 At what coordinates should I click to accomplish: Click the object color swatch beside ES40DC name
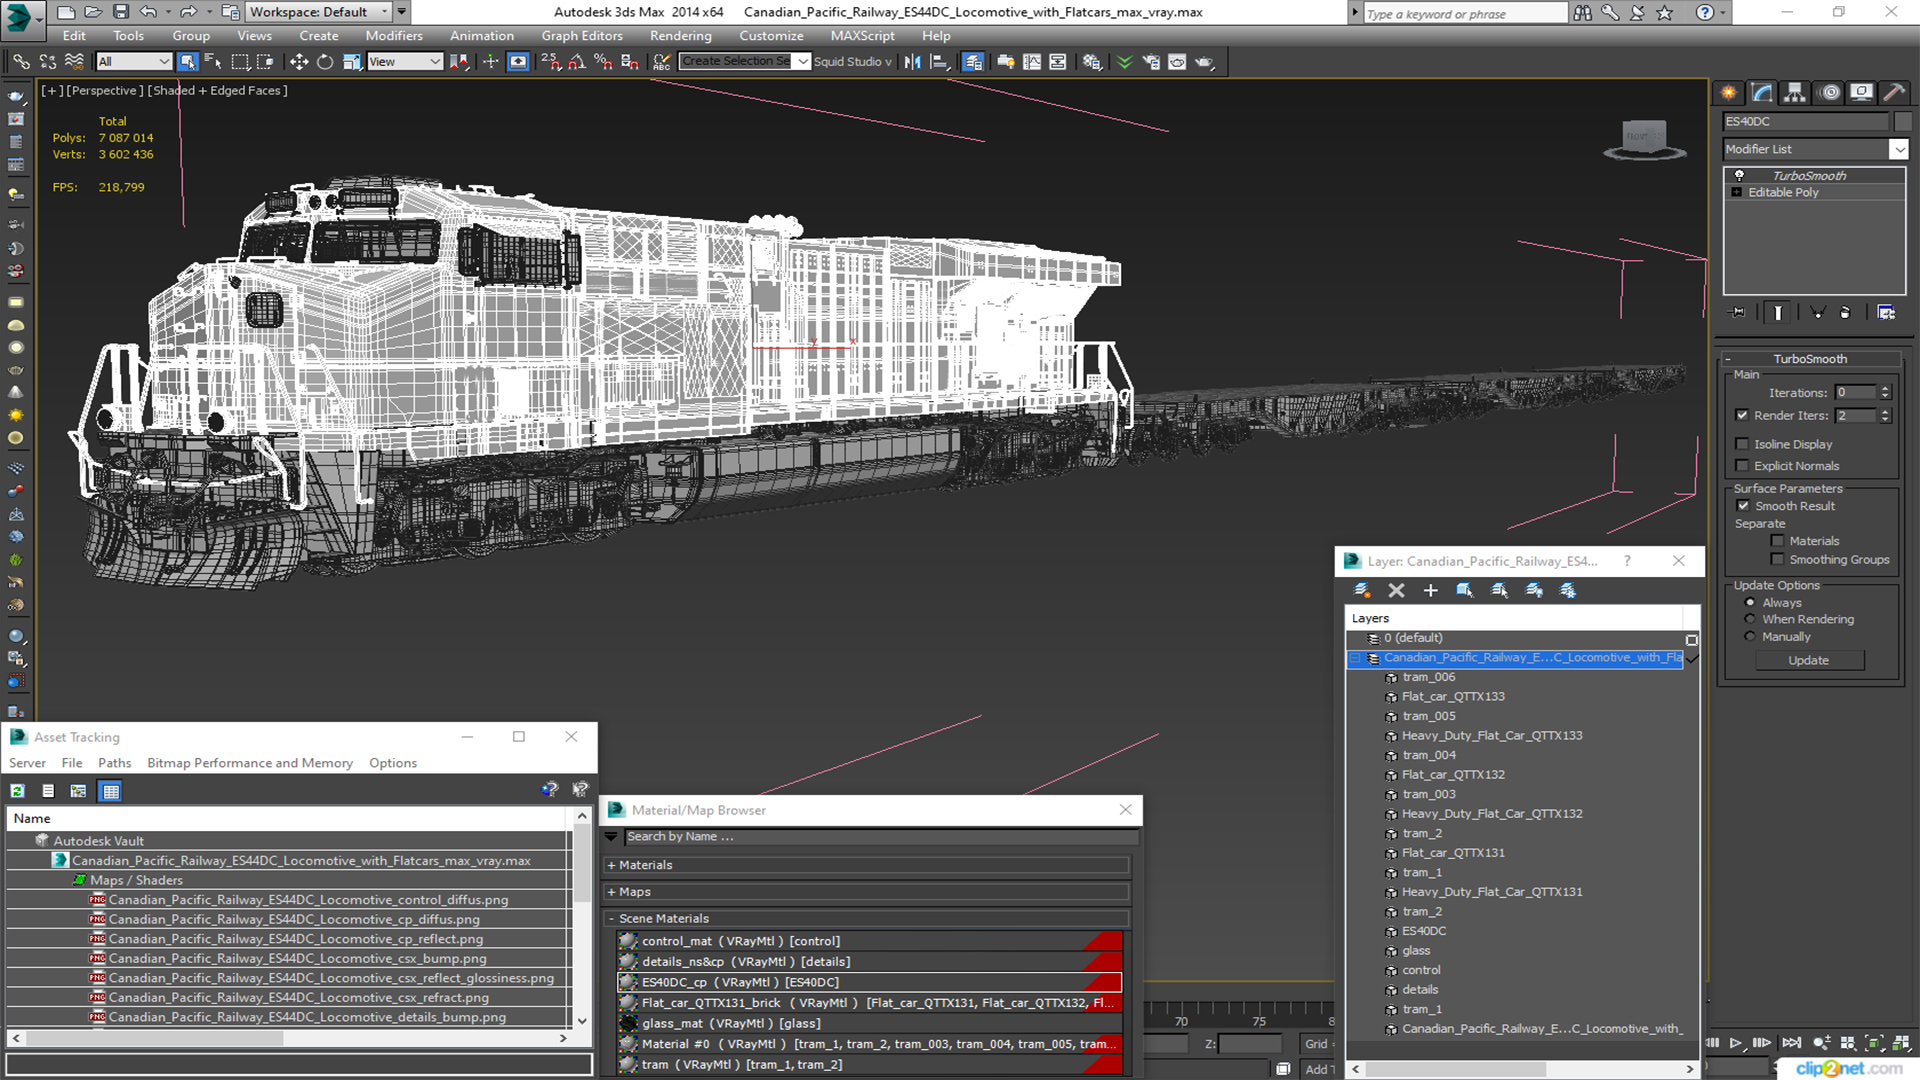1902,122
